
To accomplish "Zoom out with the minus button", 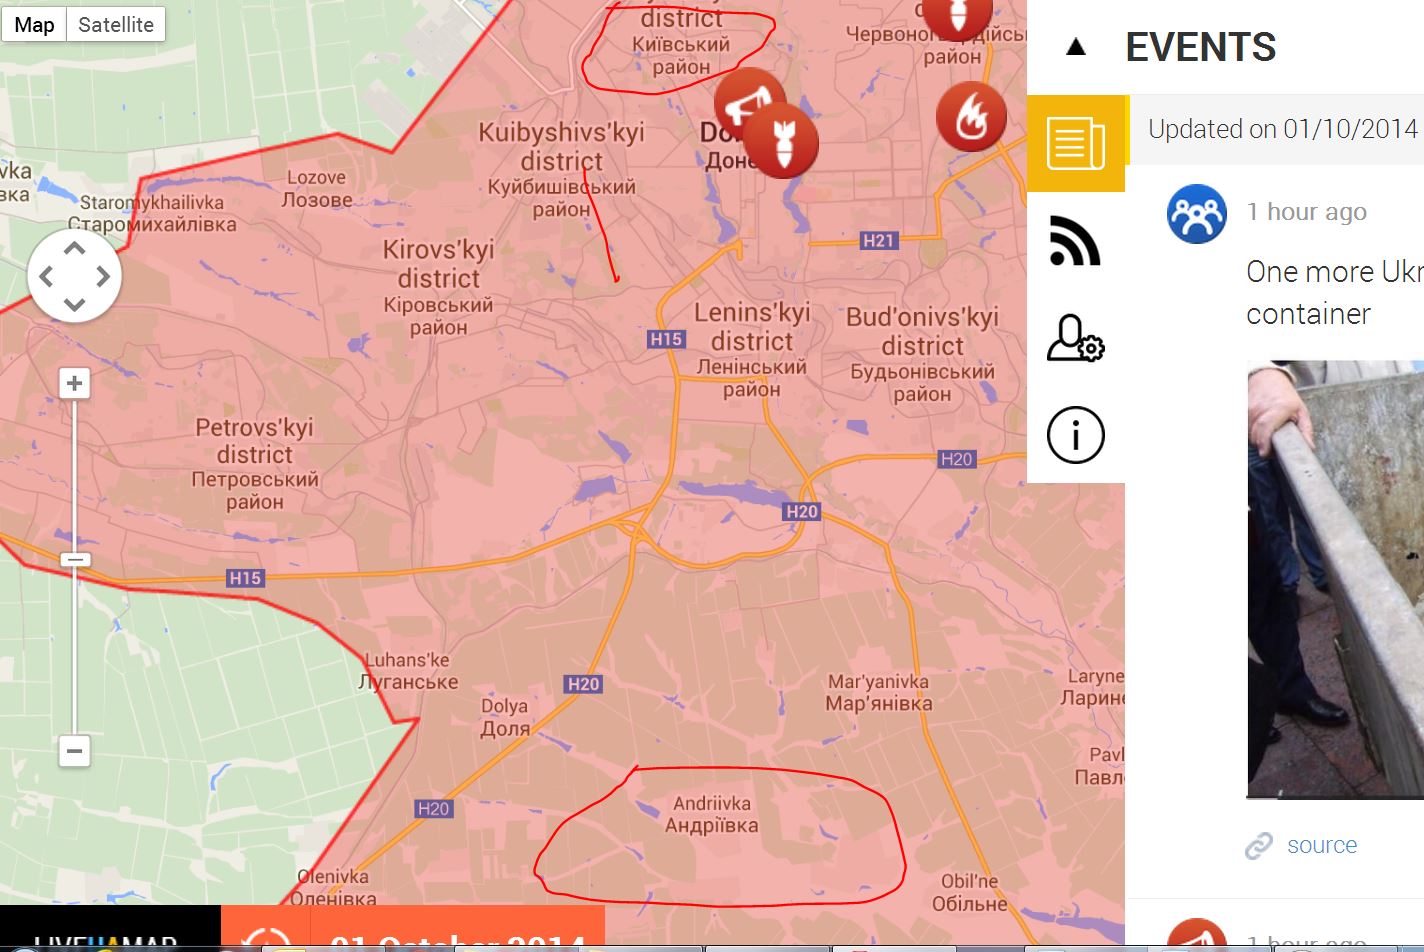I will pyautogui.click(x=75, y=750).
